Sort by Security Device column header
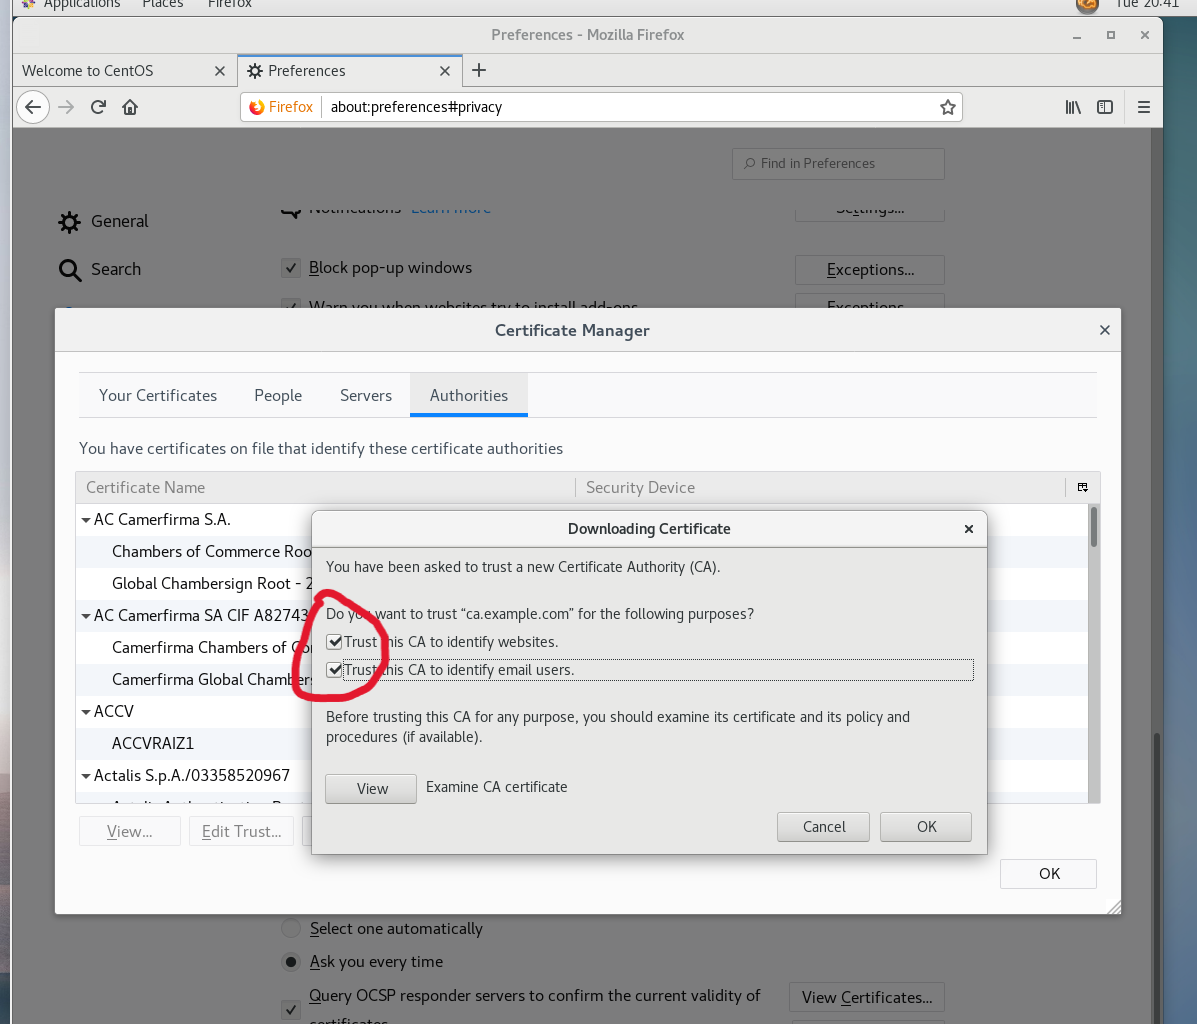 821,487
